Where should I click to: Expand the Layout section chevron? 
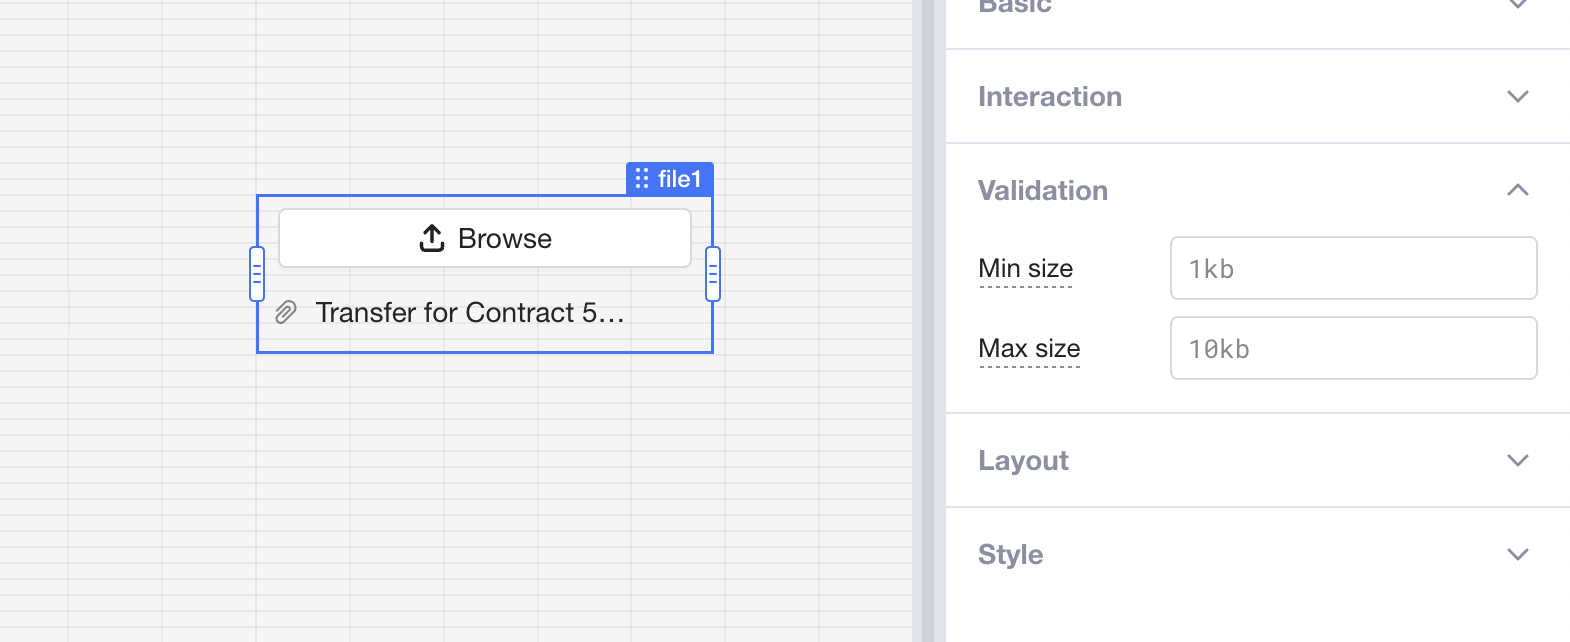pyautogui.click(x=1517, y=461)
